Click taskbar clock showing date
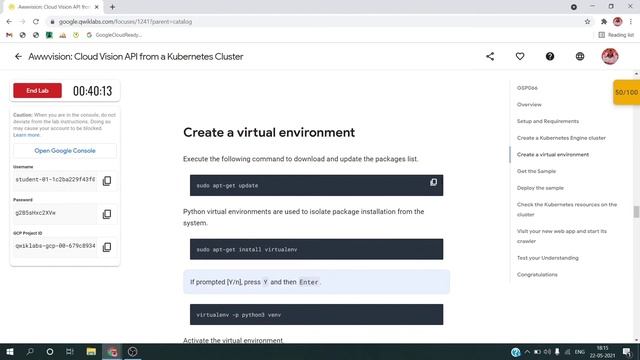This screenshot has height=360, width=640. point(602,352)
